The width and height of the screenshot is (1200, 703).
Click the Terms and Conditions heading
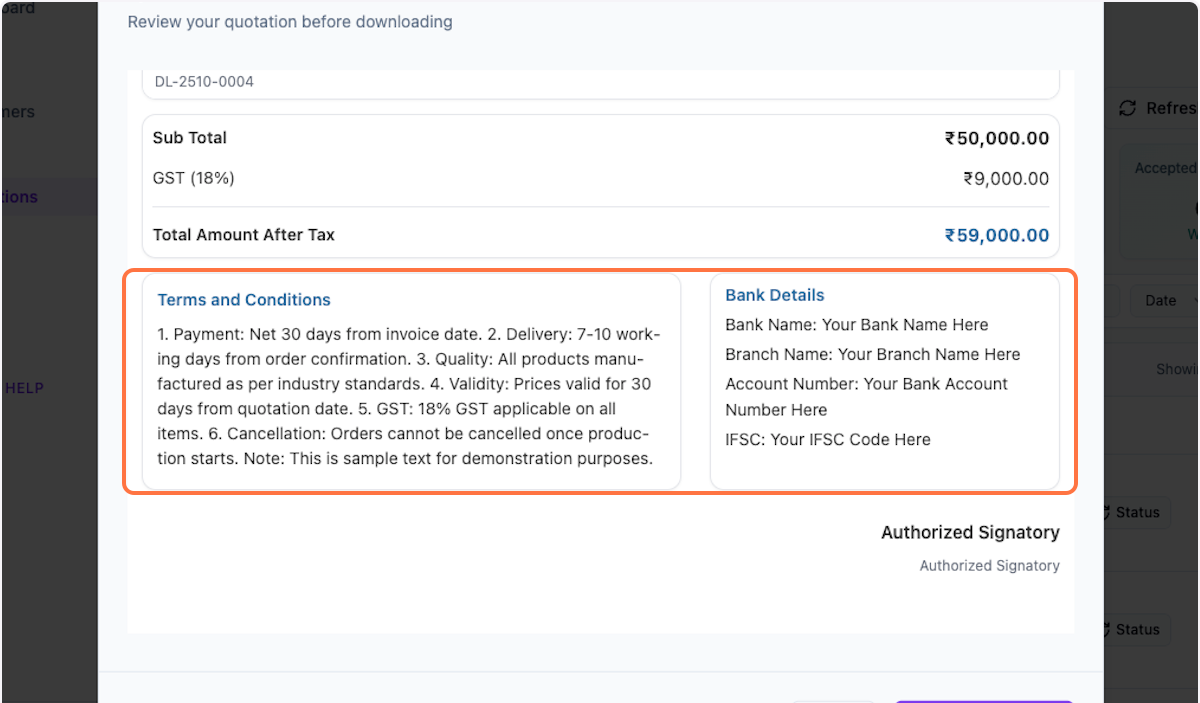(x=244, y=300)
